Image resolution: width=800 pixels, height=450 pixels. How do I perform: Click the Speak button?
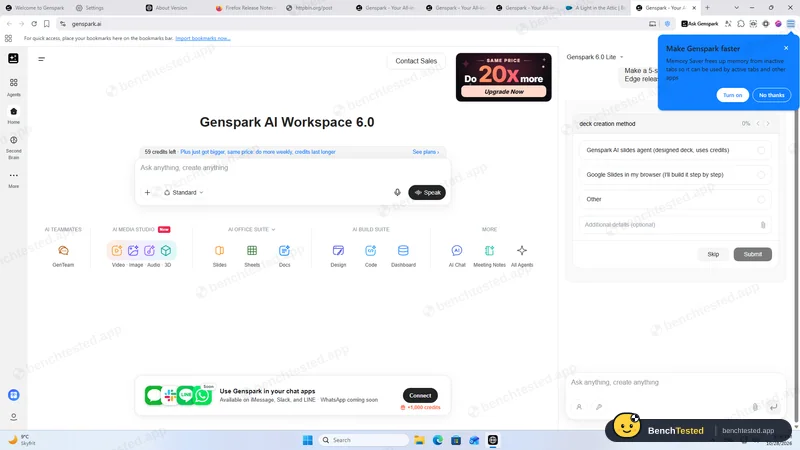click(x=427, y=192)
